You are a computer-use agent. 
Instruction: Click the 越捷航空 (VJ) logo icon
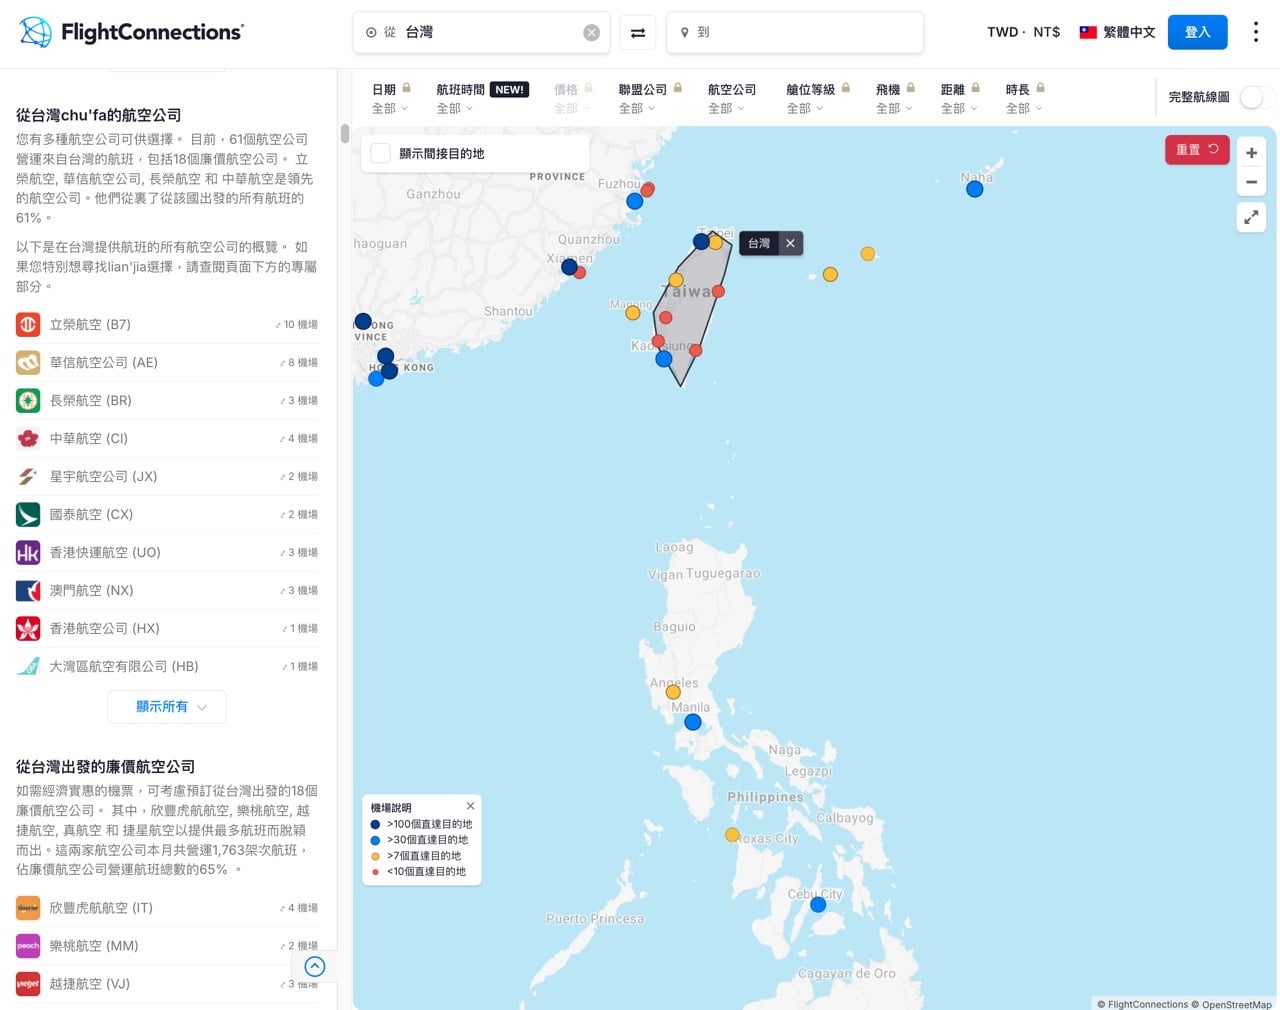point(28,984)
